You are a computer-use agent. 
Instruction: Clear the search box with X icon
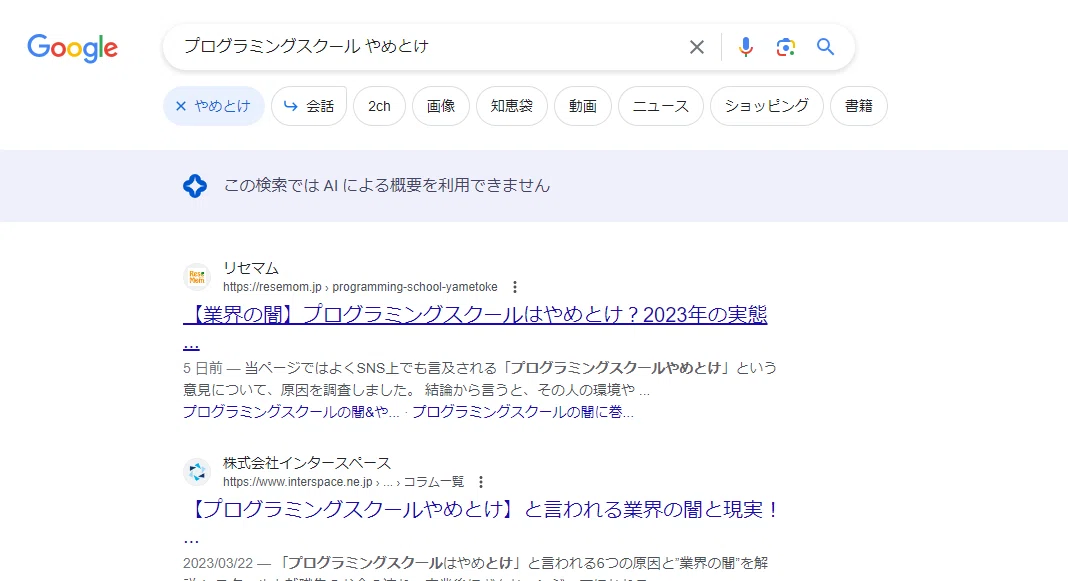point(696,47)
